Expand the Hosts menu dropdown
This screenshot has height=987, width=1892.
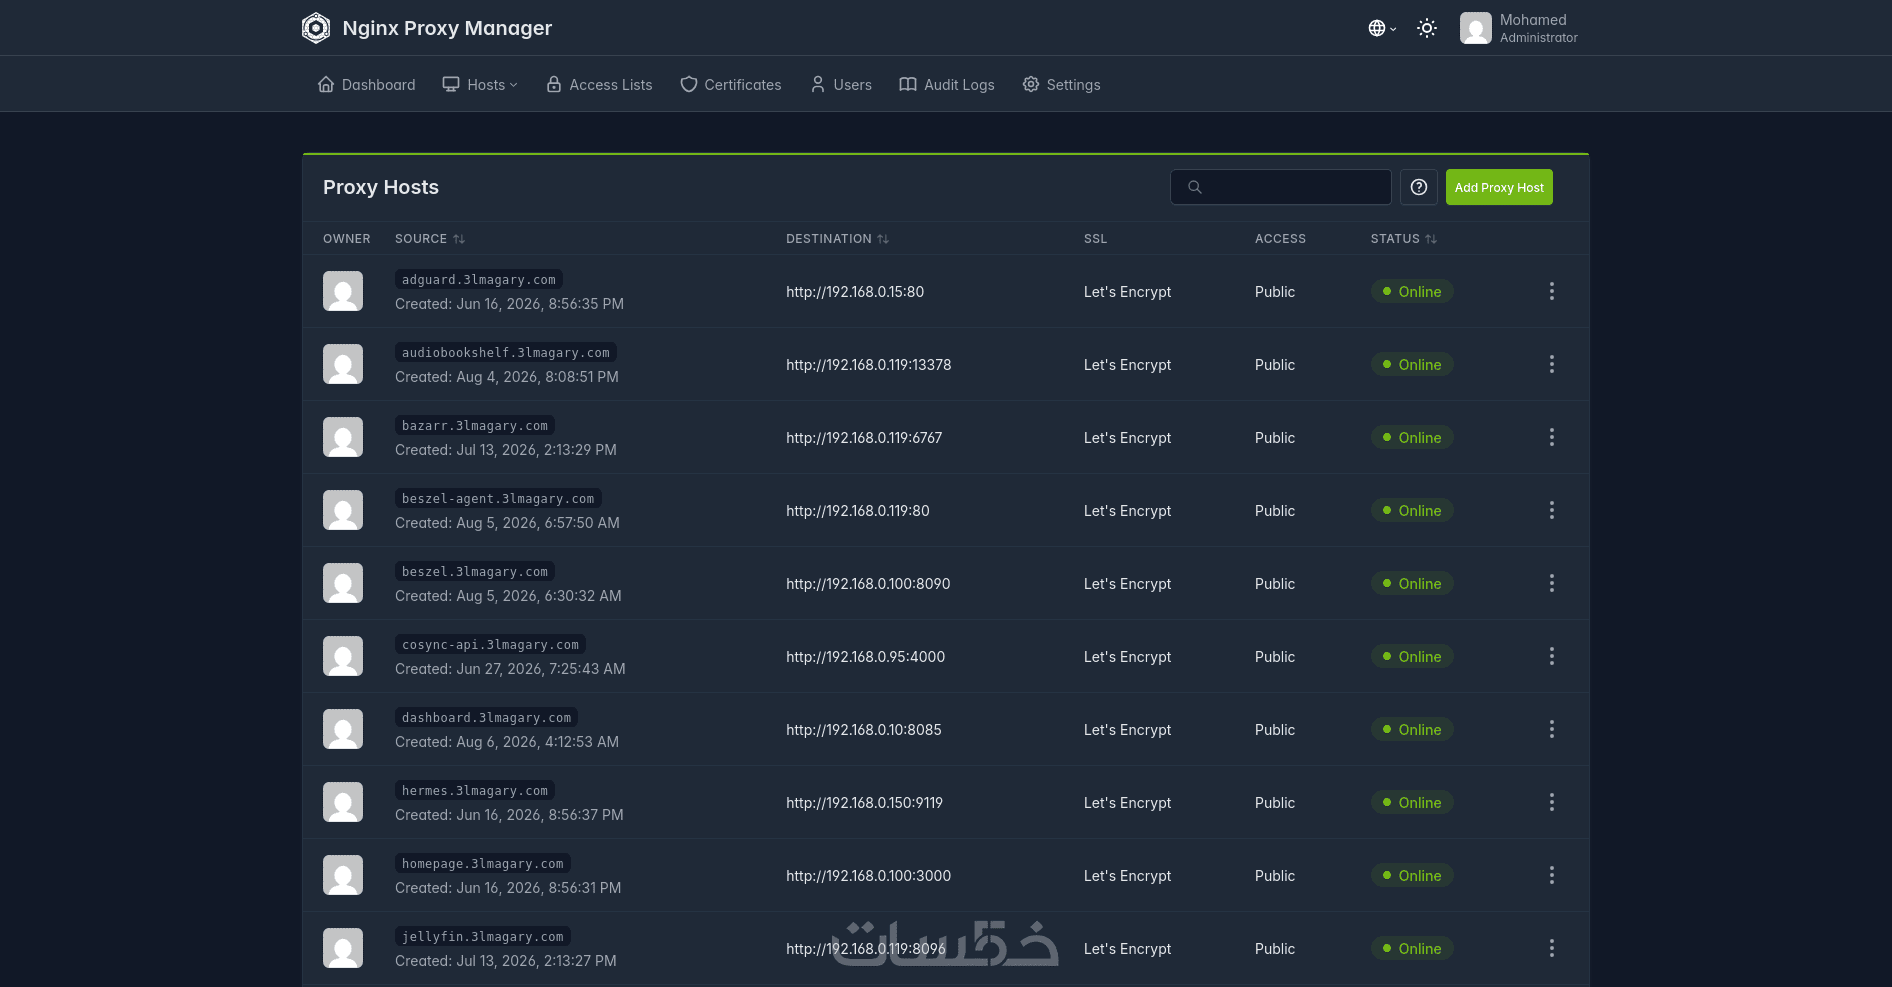coord(480,85)
